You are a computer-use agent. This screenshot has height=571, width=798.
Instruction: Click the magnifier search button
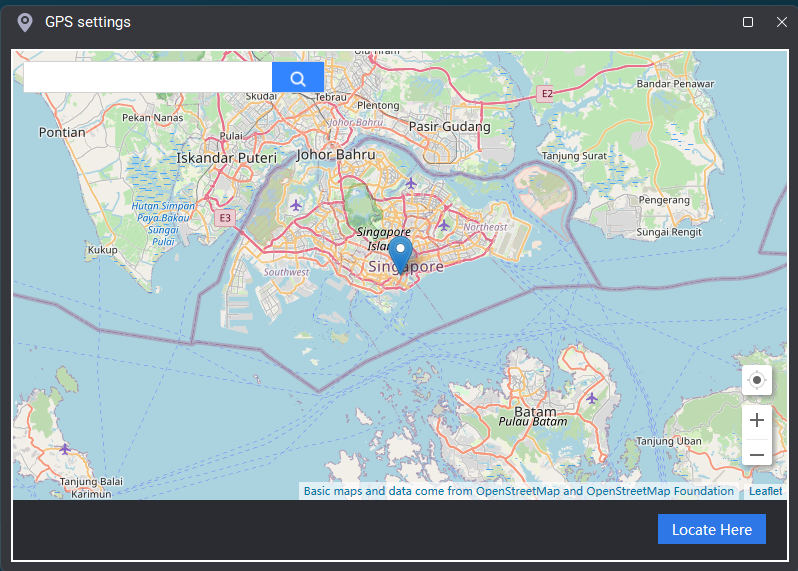[297, 78]
